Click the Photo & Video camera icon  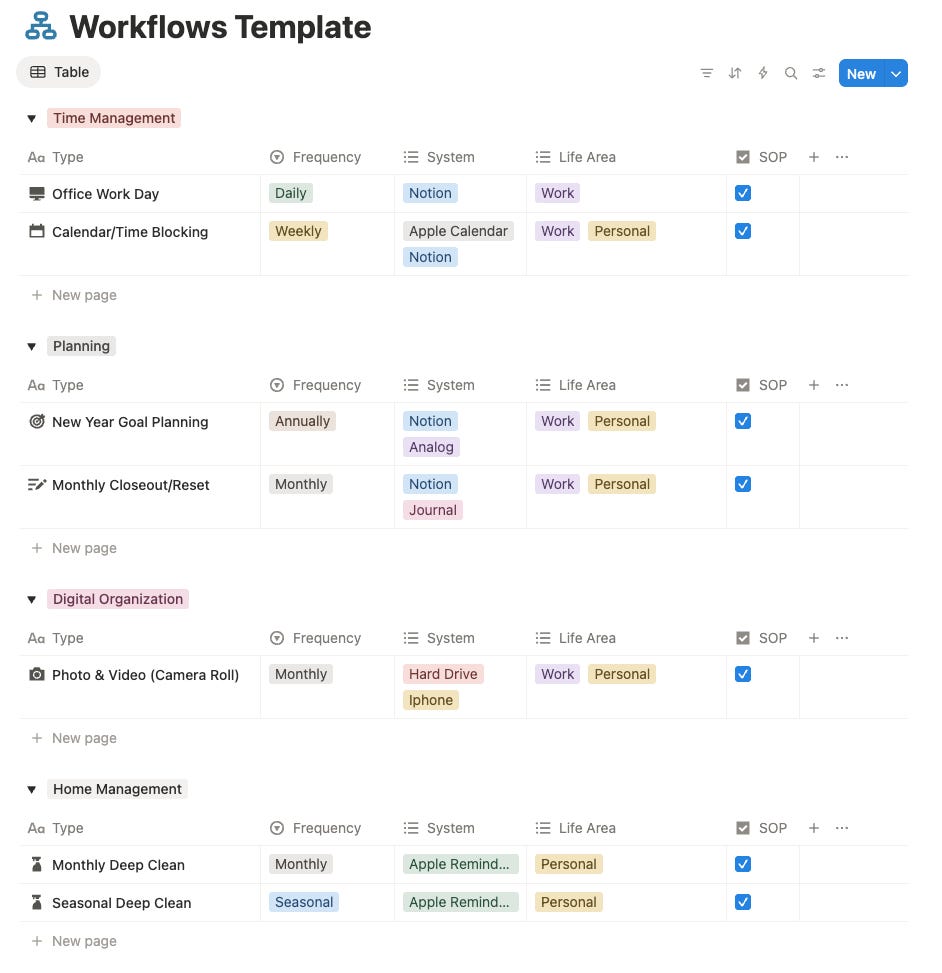37,675
